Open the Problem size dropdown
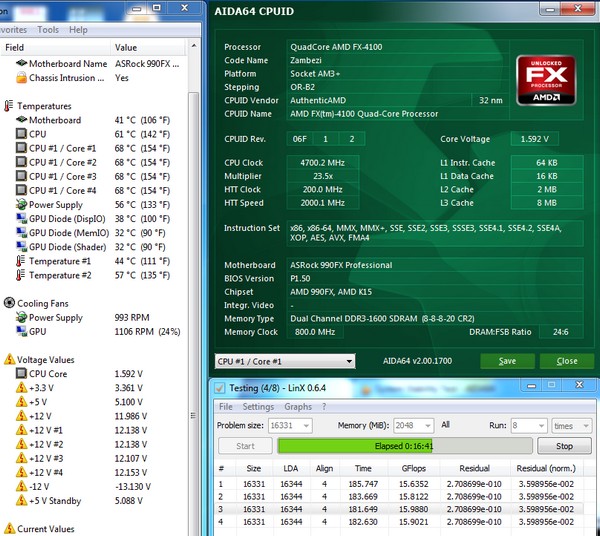600x536 pixels. (290, 425)
